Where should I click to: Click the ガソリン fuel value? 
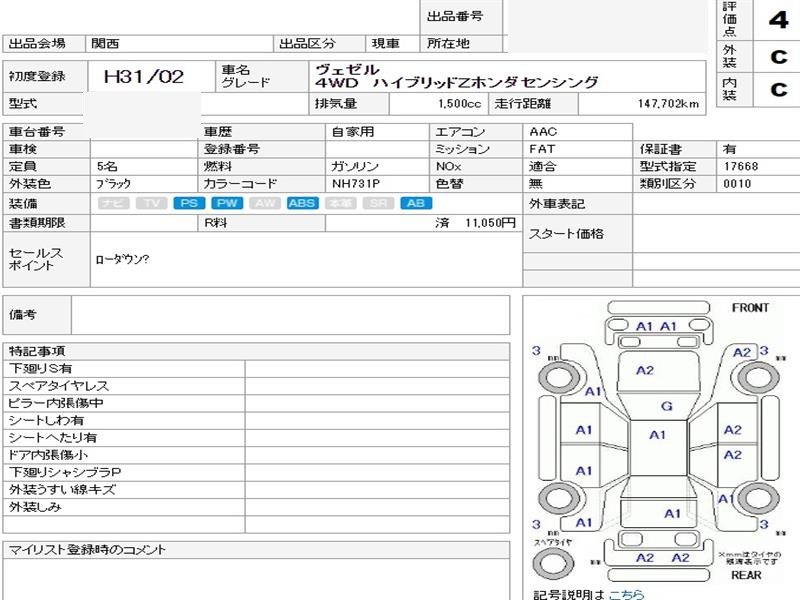pyautogui.click(x=355, y=166)
